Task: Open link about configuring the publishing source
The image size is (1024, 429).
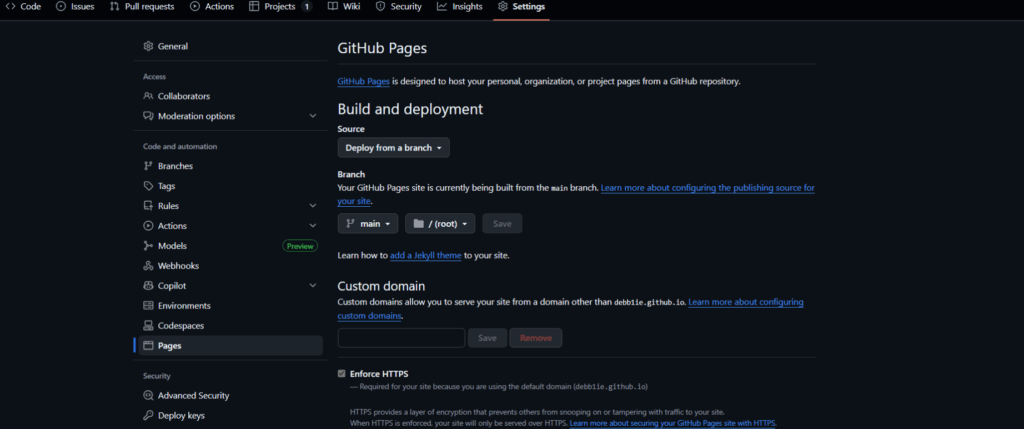Action: click(707, 188)
